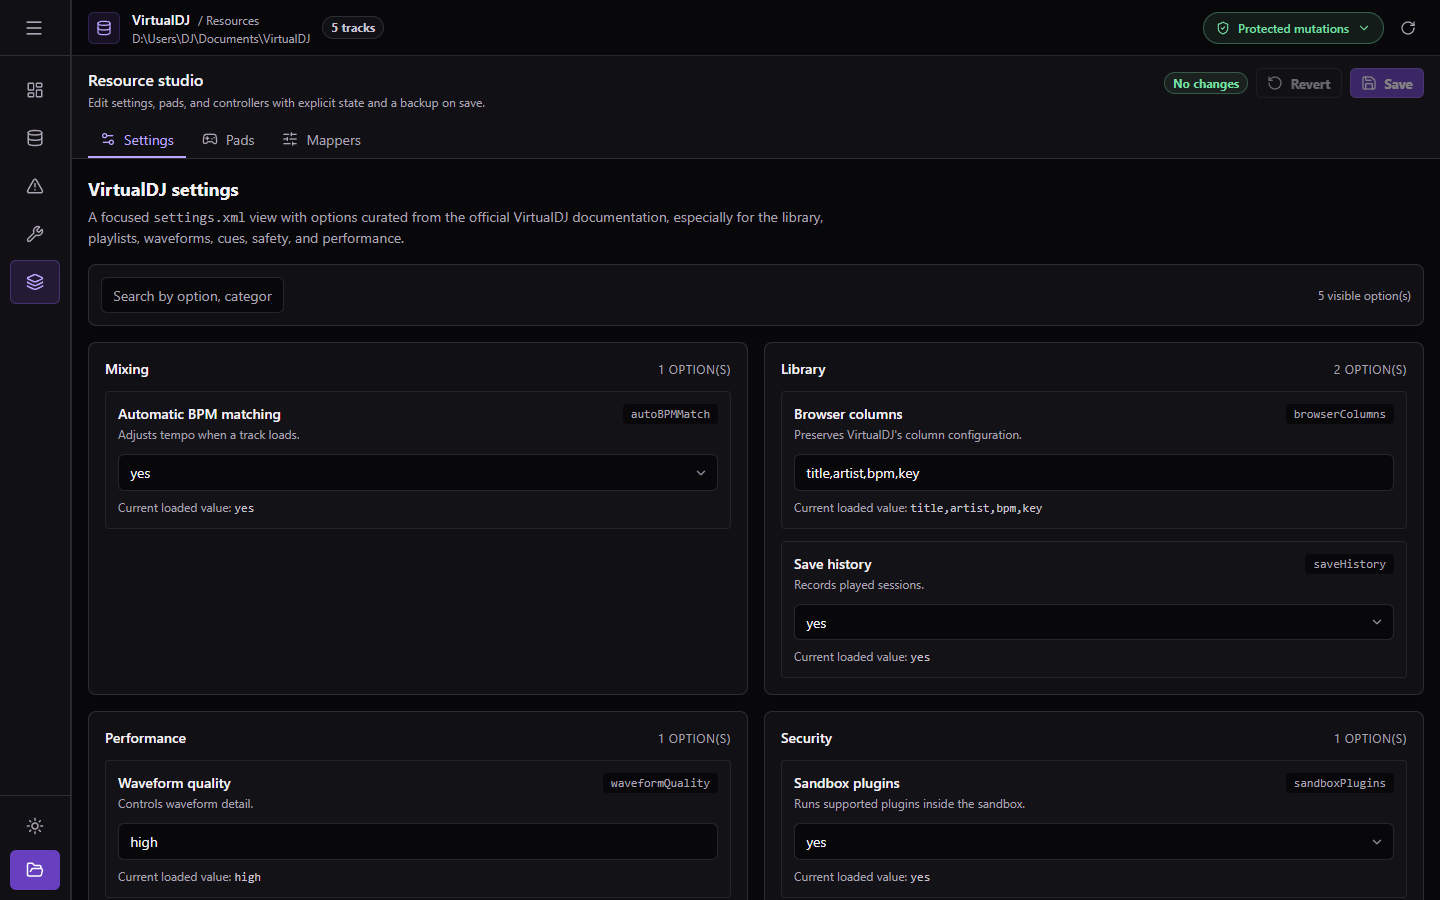Image resolution: width=1440 pixels, height=900 pixels.
Task: Click the No changes status badge
Action: pyautogui.click(x=1206, y=83)
